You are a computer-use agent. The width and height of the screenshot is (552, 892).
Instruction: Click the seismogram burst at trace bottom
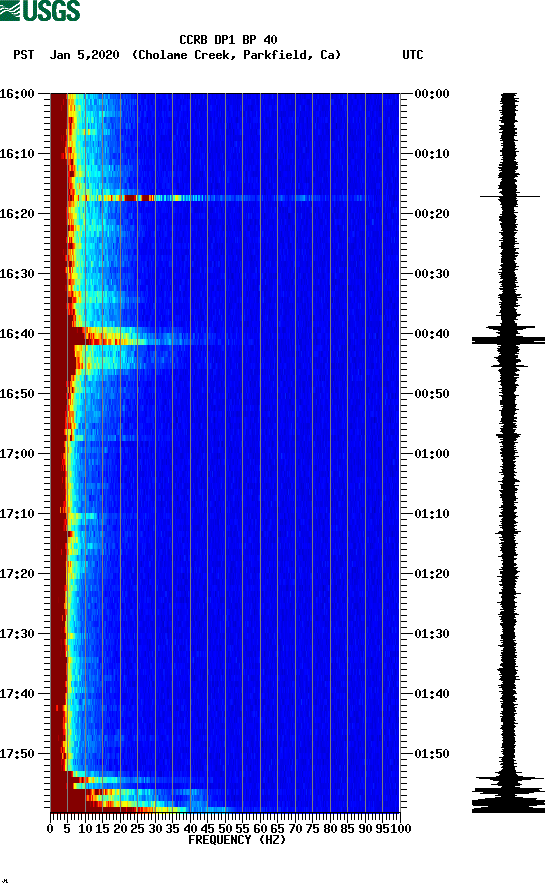point(509,794)
